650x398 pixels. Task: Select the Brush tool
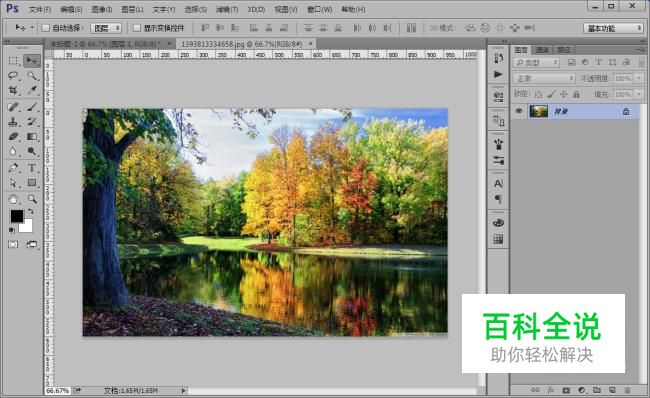32,107
